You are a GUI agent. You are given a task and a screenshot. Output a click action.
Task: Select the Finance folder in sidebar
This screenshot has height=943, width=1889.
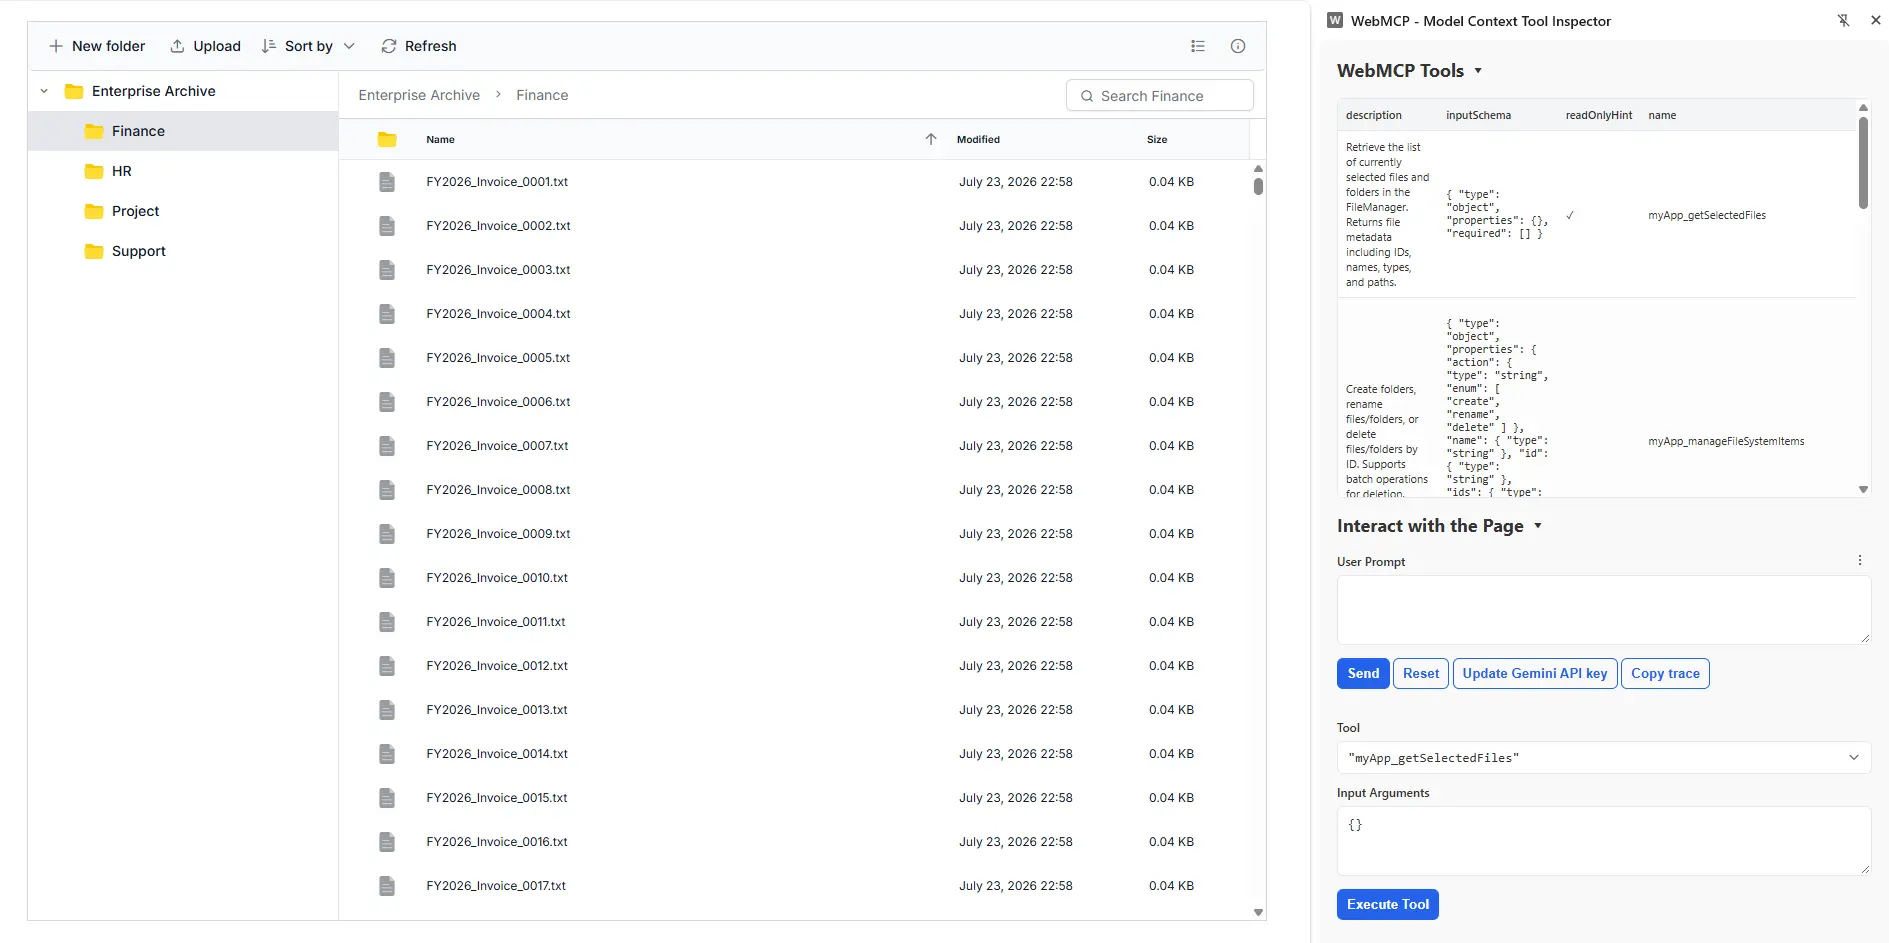[x=183, y=131]
